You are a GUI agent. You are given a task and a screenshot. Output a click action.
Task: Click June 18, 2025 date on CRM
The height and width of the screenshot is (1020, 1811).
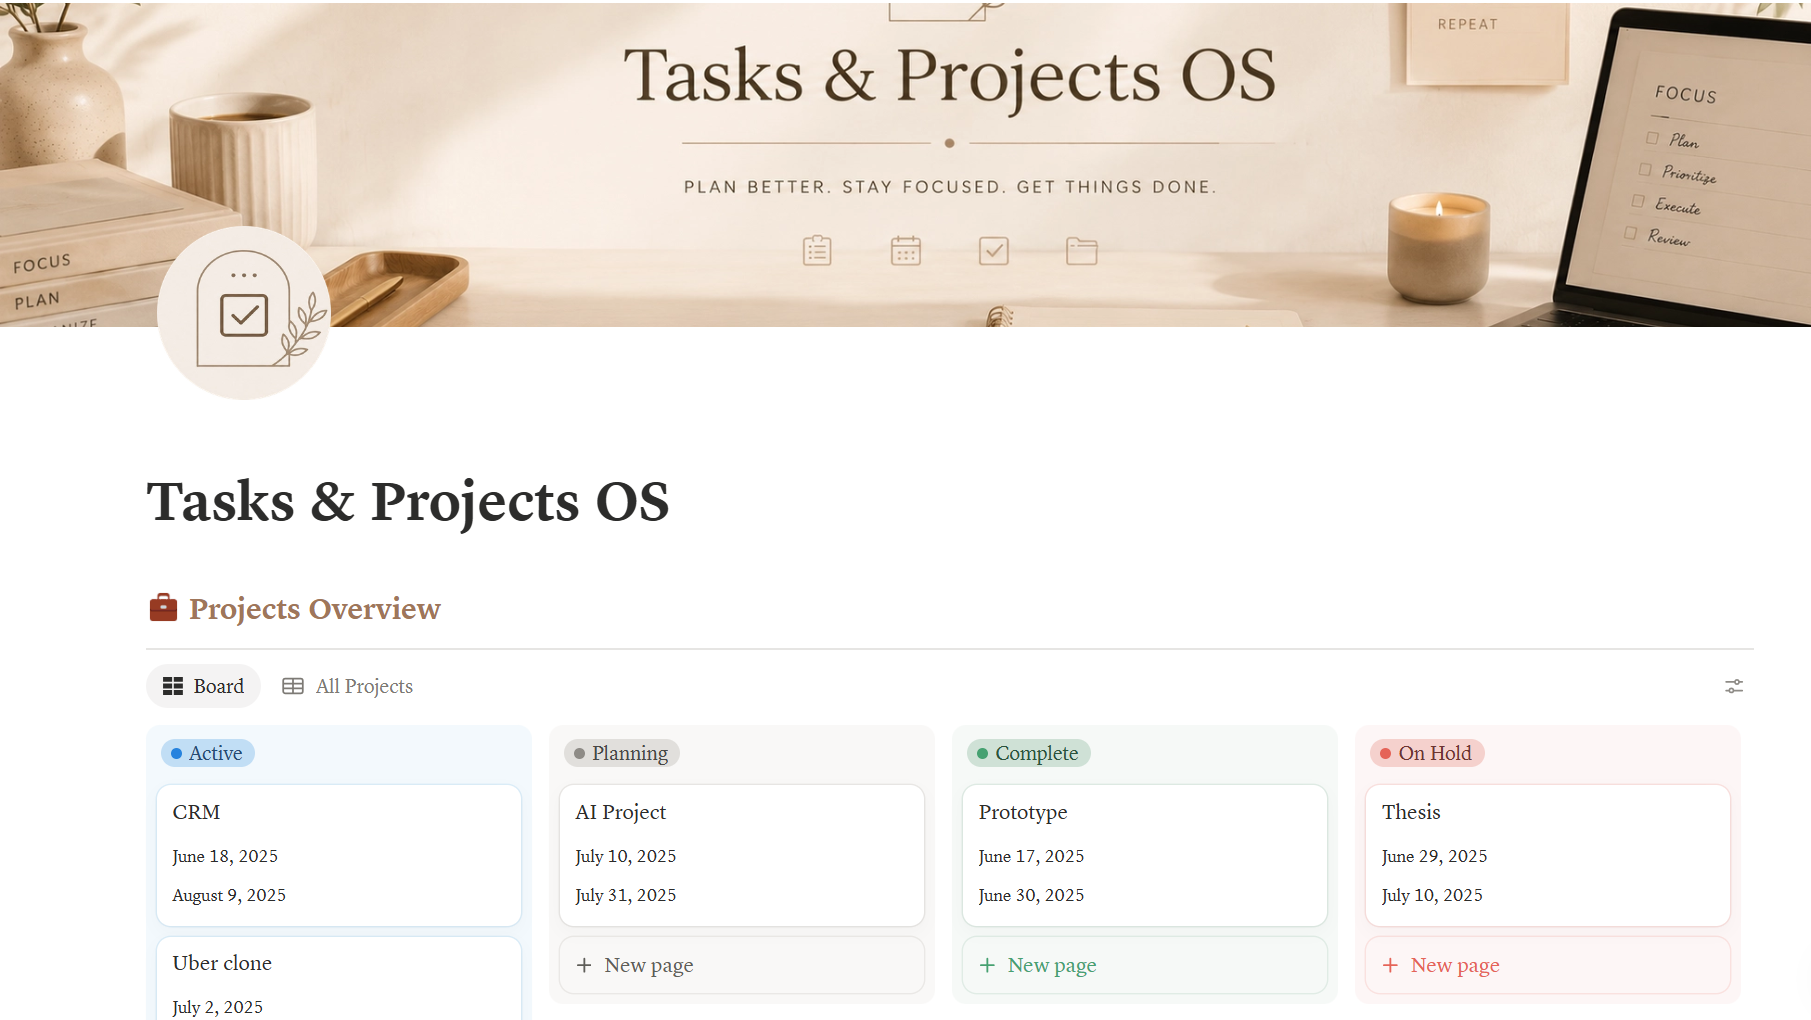pyautogui.click(x=225, y=856)
